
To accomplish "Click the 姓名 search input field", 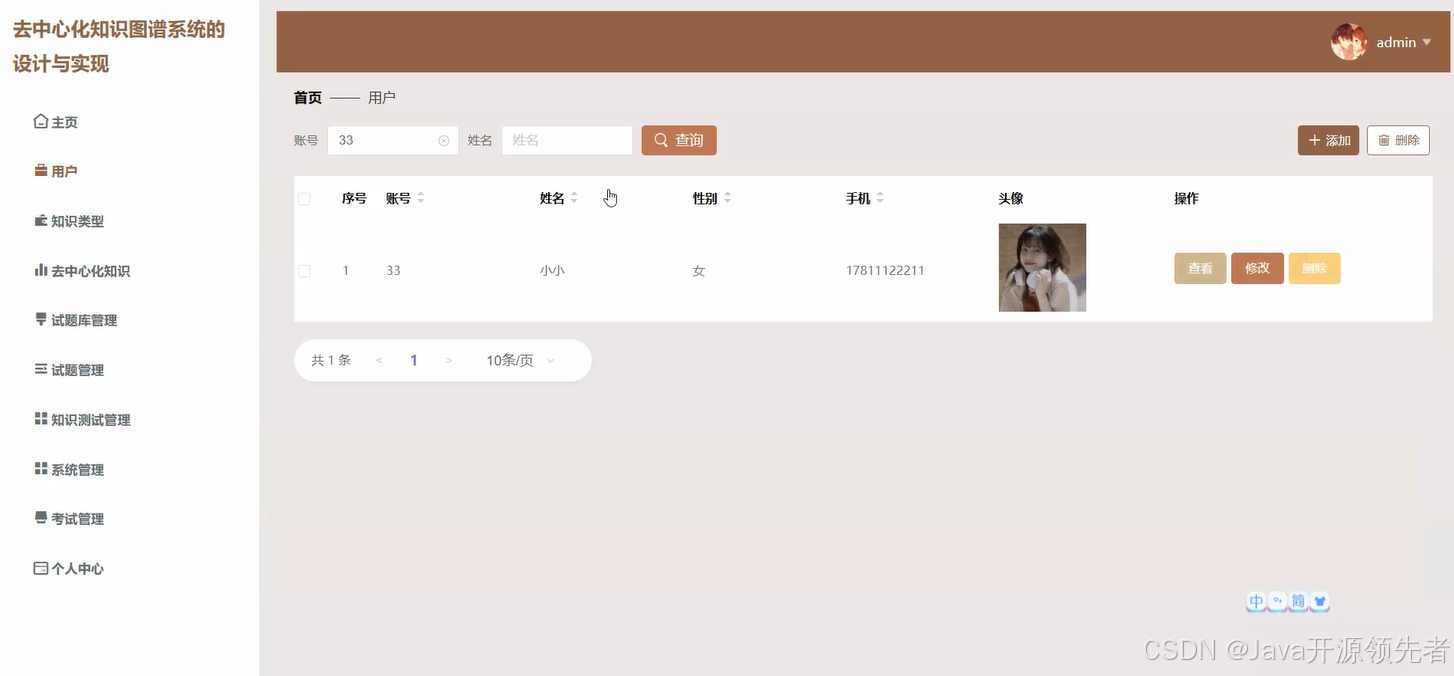I will click(x=566, y=140).
